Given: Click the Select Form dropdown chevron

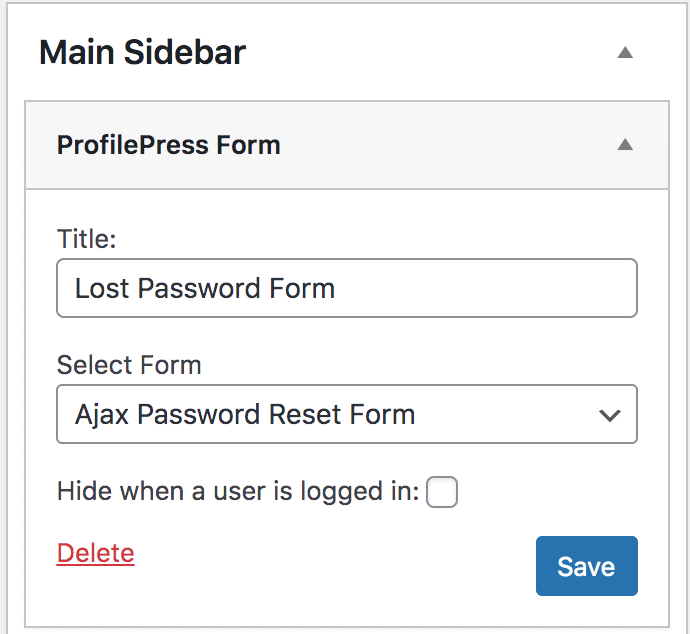Looking at the screenshot, I should (610, 415).
